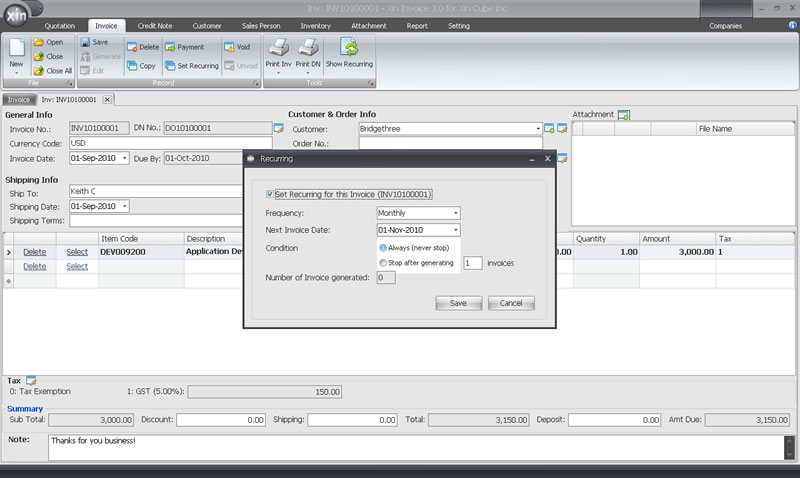Open the Report ribbon tab
The height and width of the screenshot is (478, 800).
(417, 26)
